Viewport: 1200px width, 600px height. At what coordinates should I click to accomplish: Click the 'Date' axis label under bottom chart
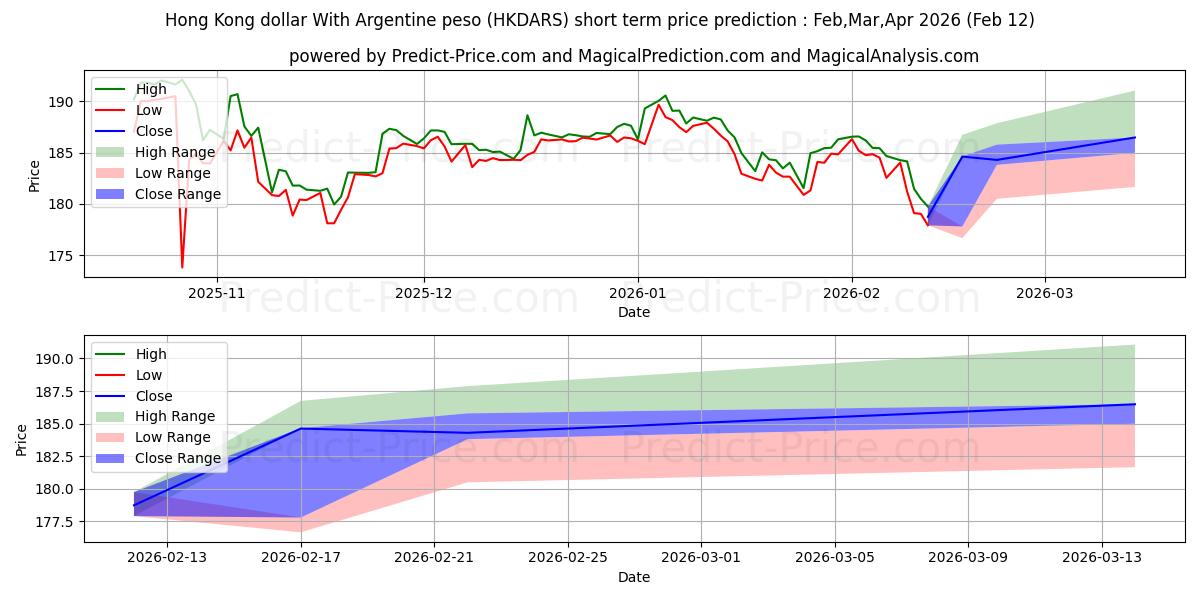(x=634, y=577)
